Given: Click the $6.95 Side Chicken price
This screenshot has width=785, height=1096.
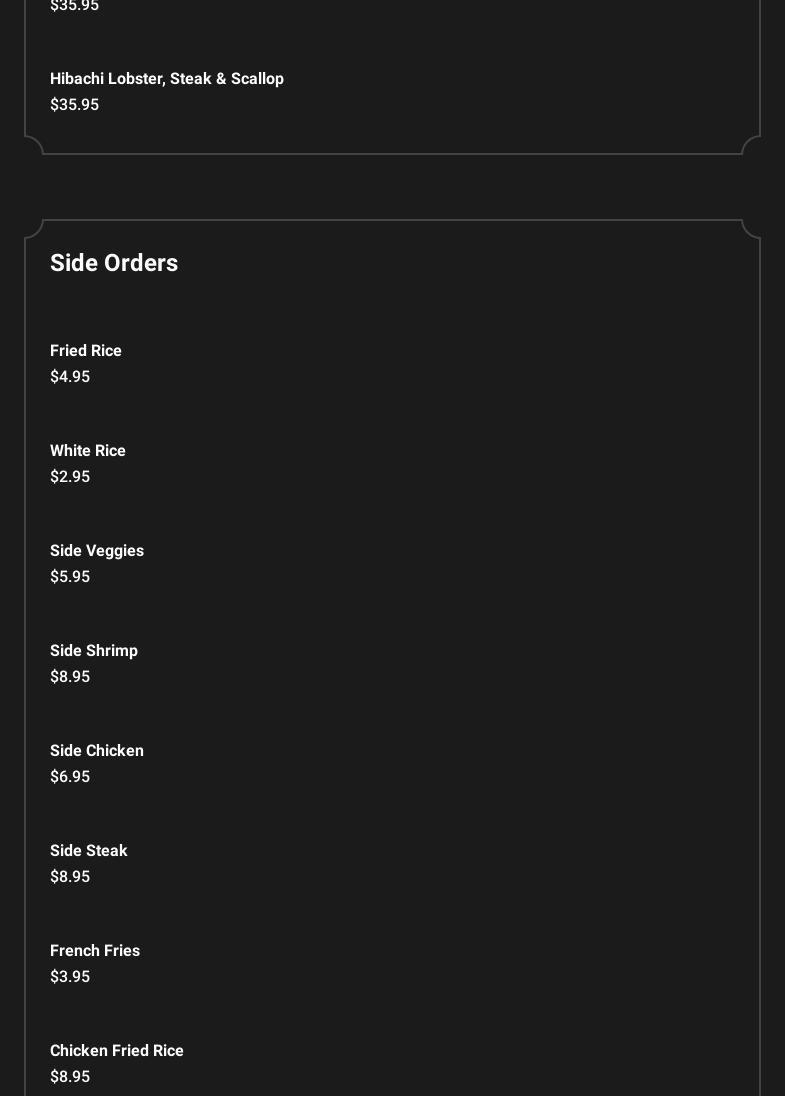Looking at the screenshot, I should click(x=70, y=776).
